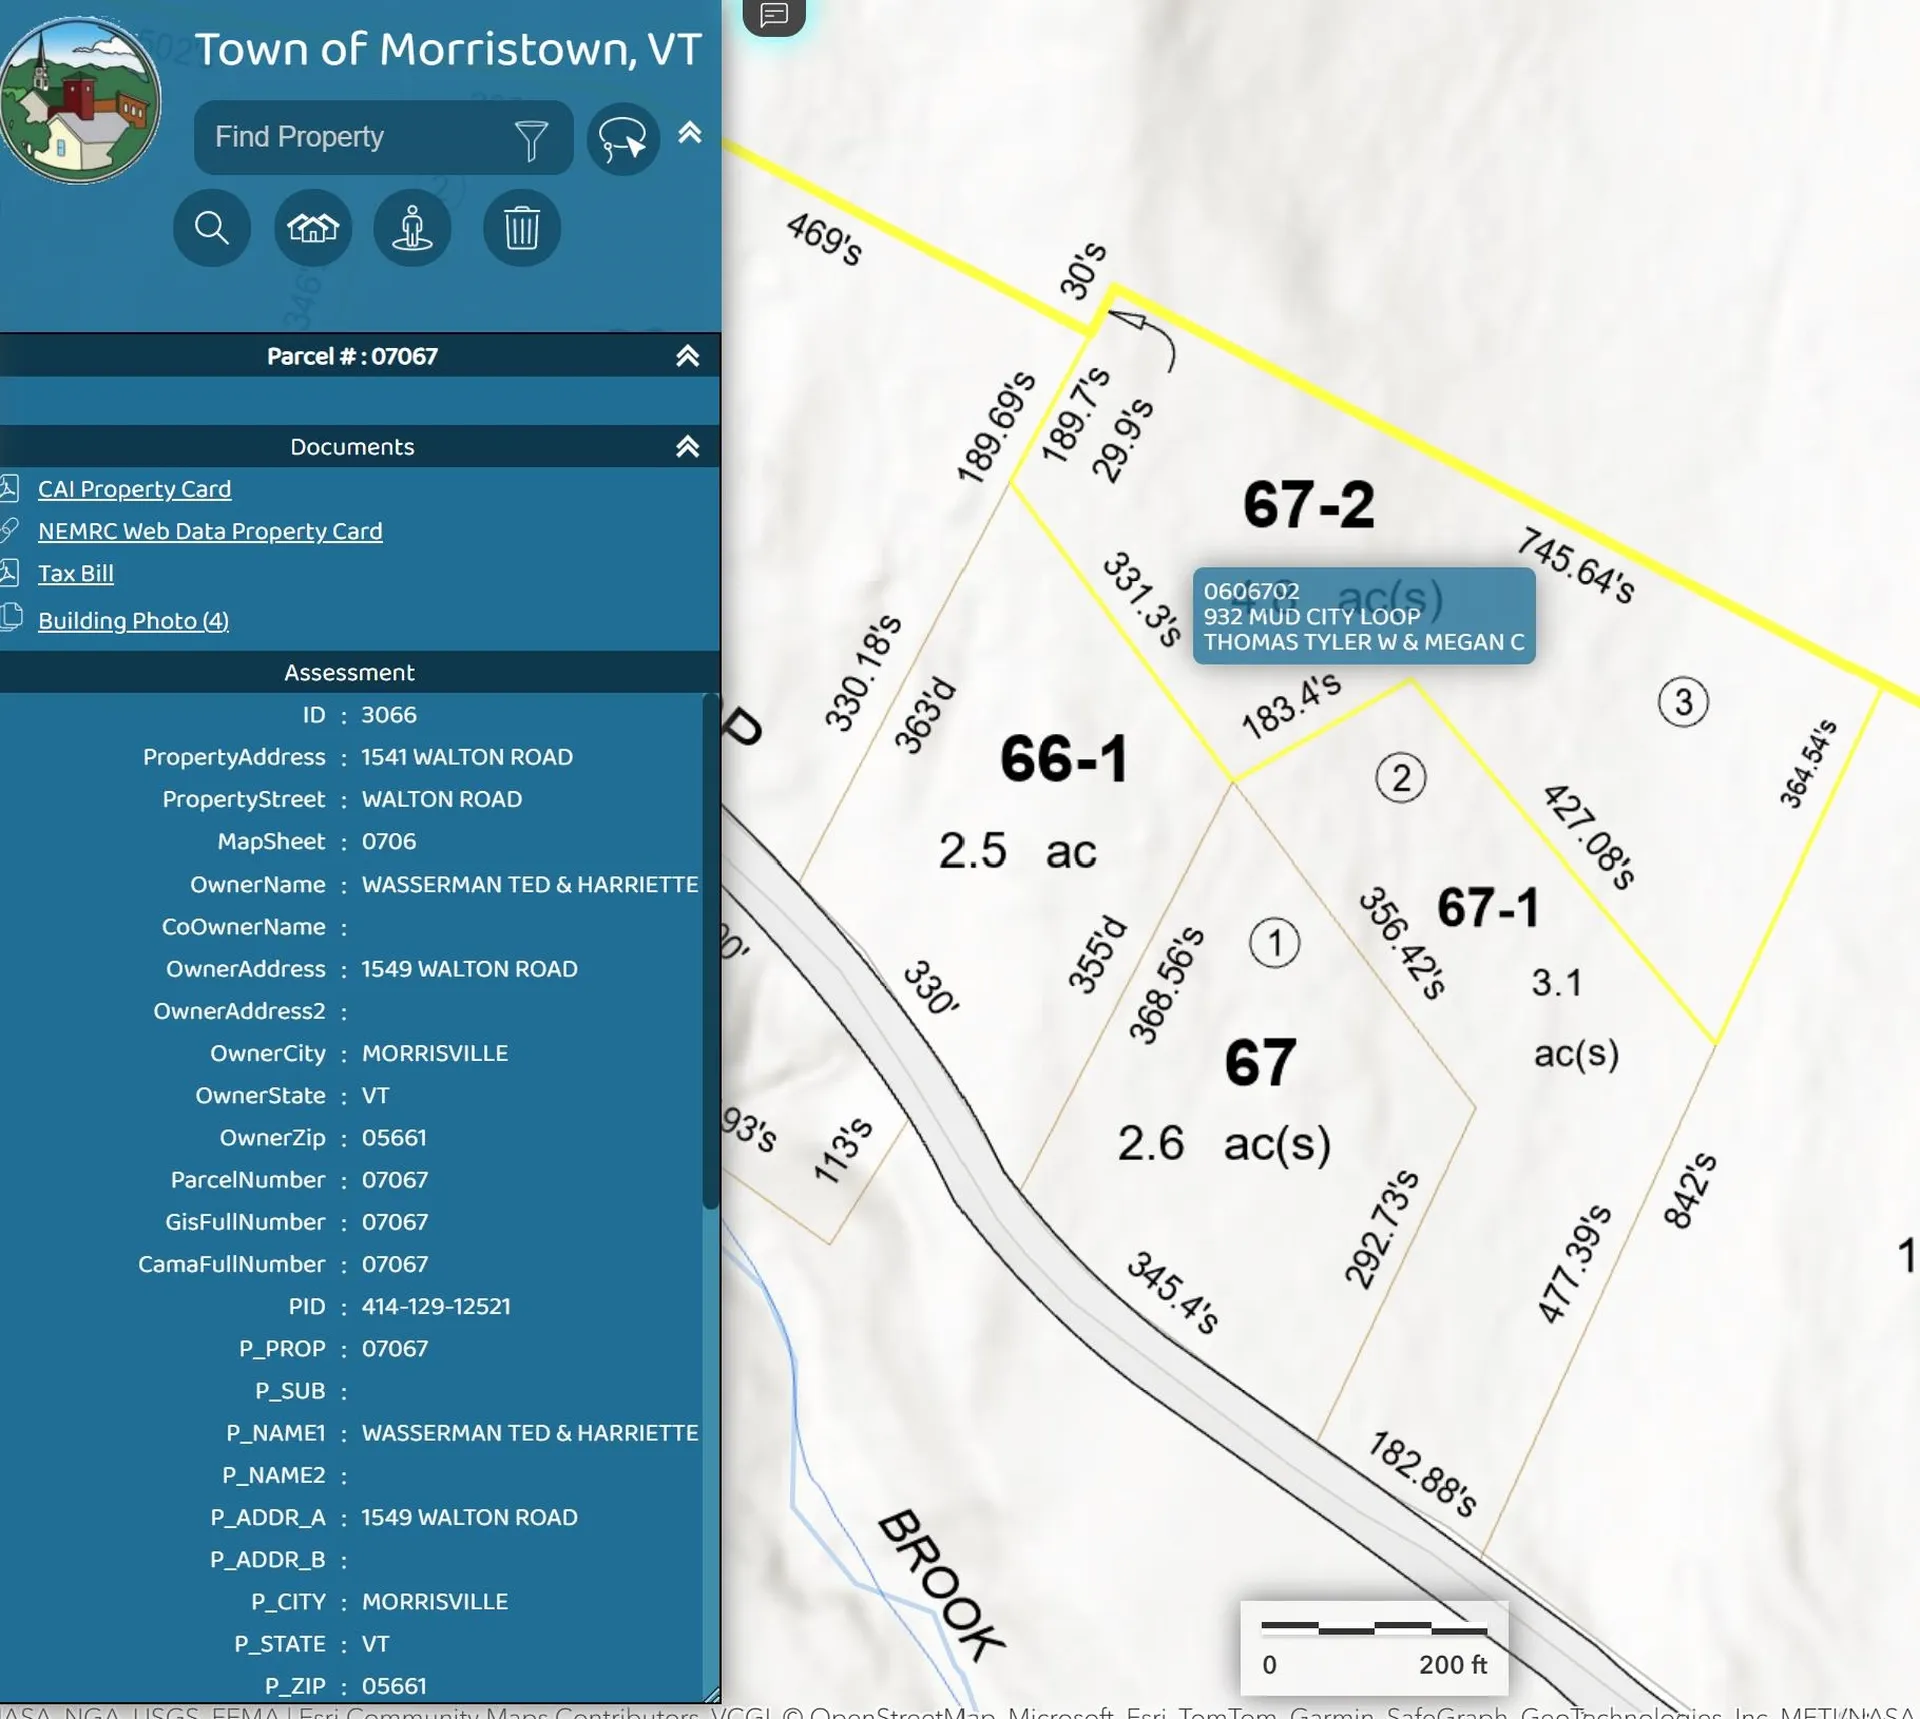Click the PDF icon beside Tax Bill
Screen dimensions: 1920x1719
tap(11, 573)
